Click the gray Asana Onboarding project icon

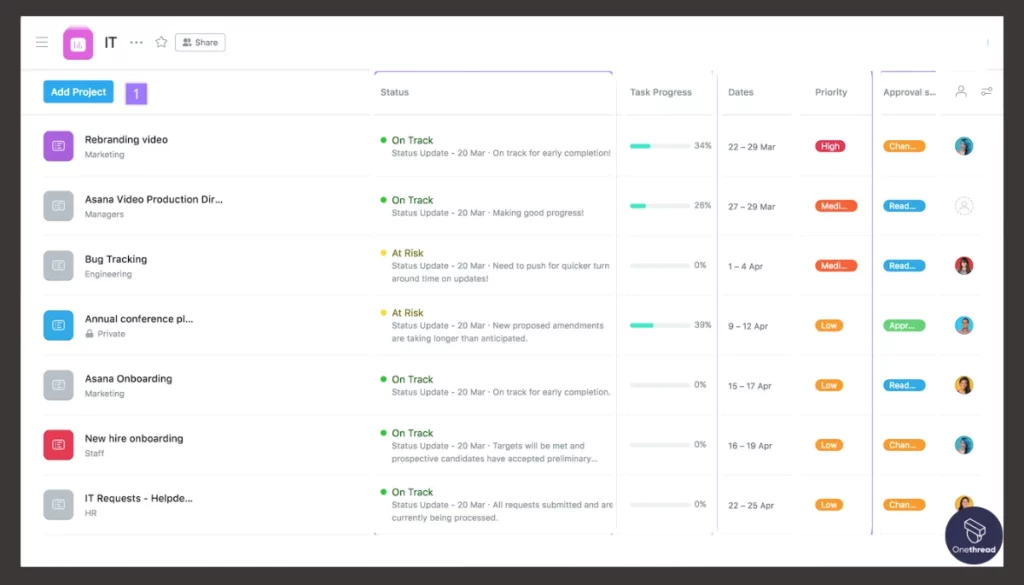click(x=58, y=385)
